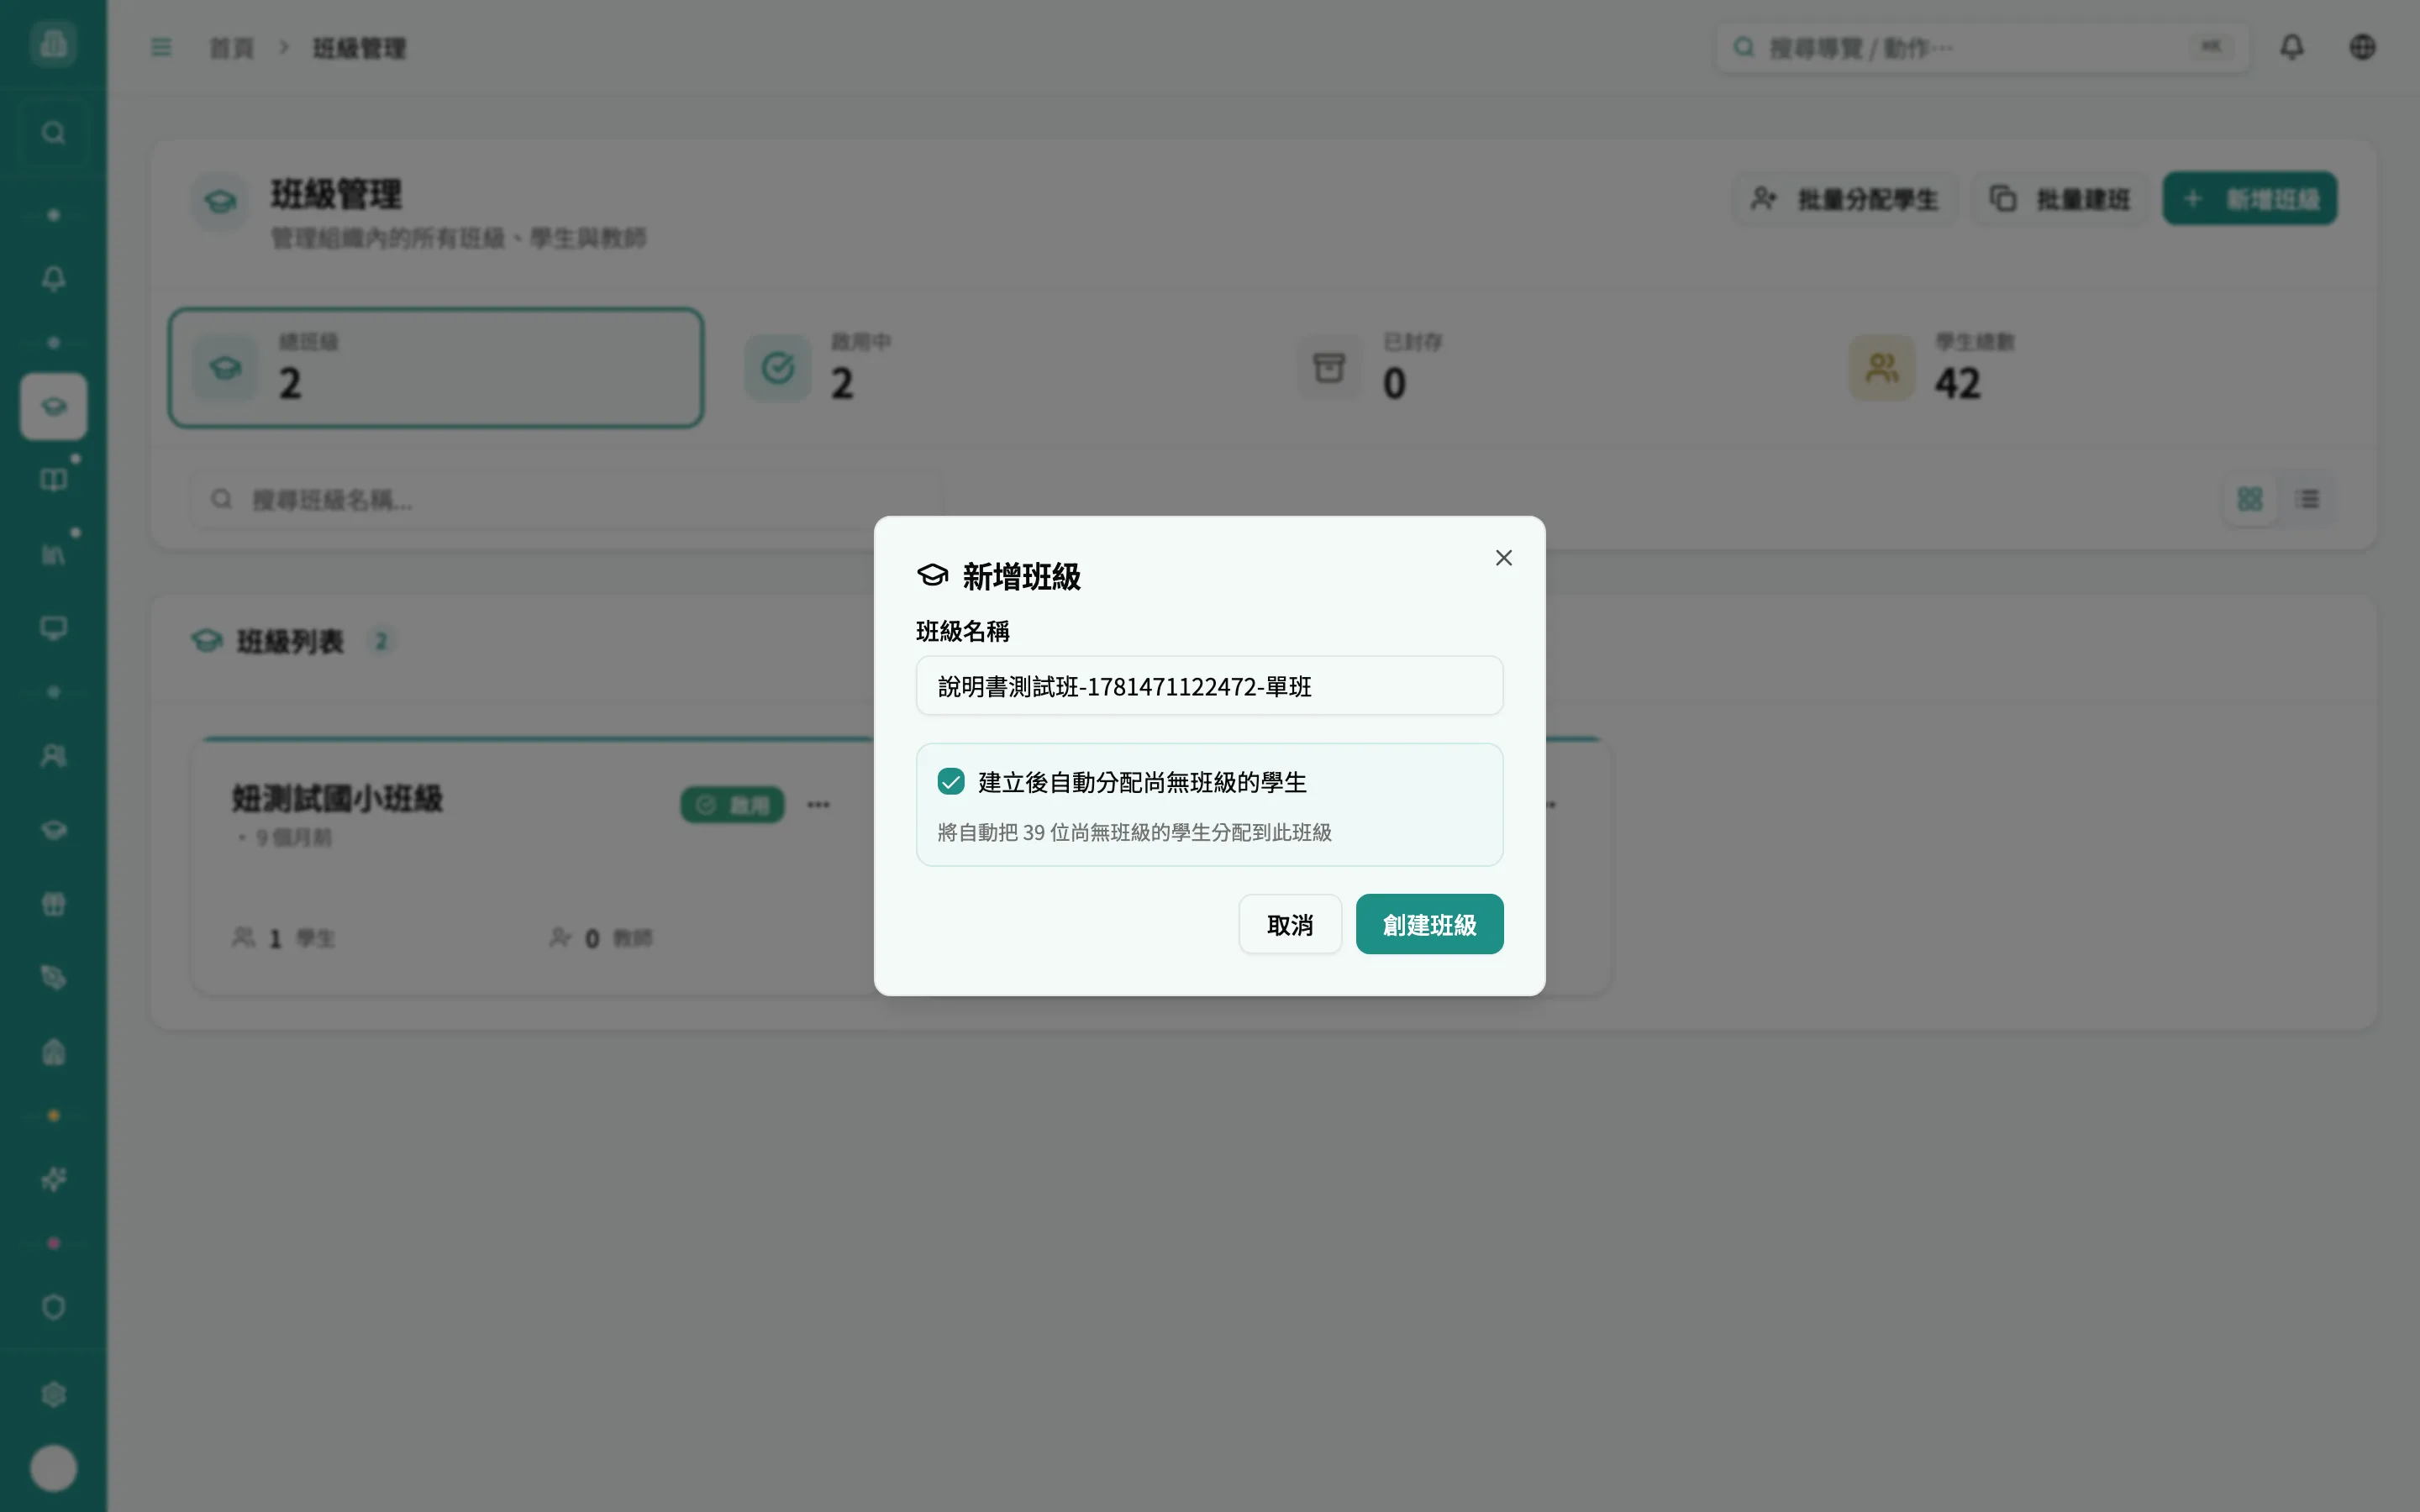Screen dimensions: 2420x1512
Task: Toggle the hamburger menu icon in header
Action: 161,47
